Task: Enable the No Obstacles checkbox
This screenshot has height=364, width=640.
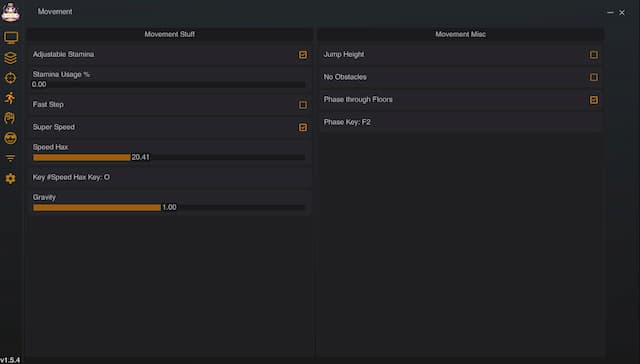Action: (594, 77)
